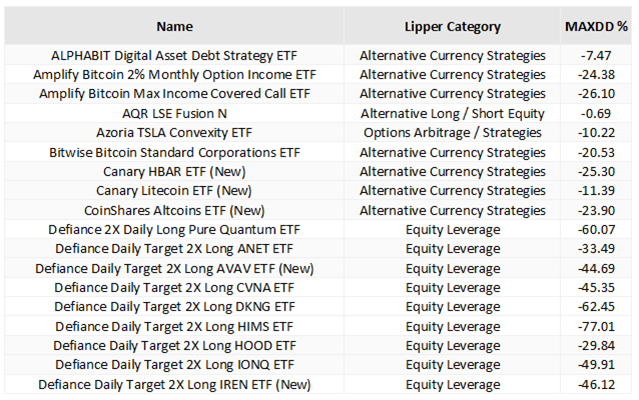The height and width of the screenshot is (400, 639).
Task: Select the AQR LSE Fusion N row name
Action: click(175, 113)
